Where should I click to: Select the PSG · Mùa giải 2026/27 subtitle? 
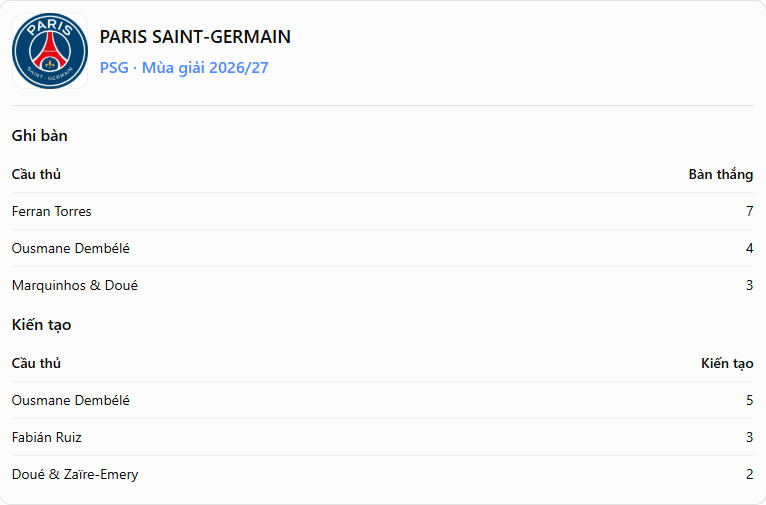pos(184,67)
